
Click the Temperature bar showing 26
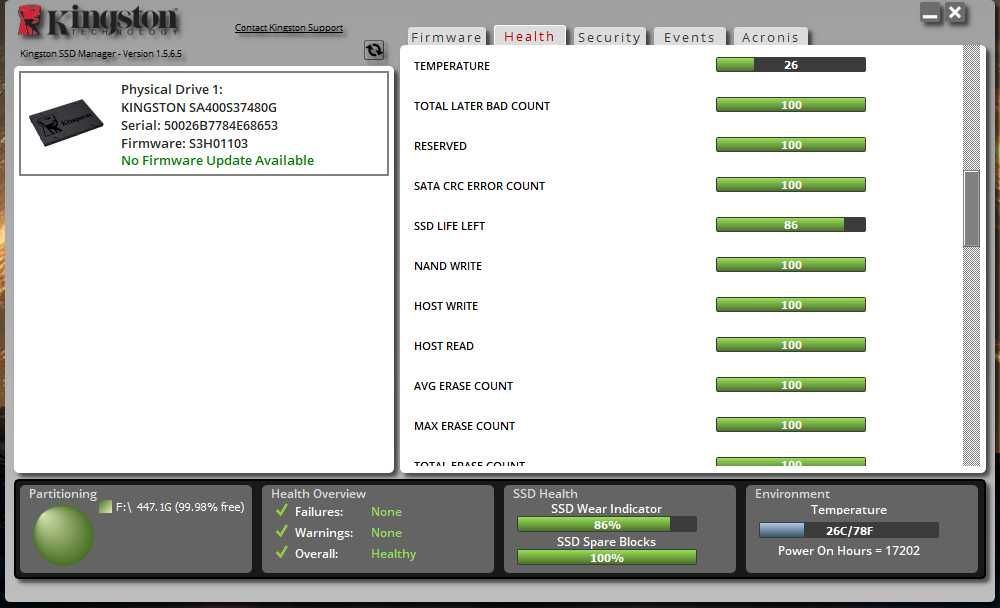(x=791, y=64)
